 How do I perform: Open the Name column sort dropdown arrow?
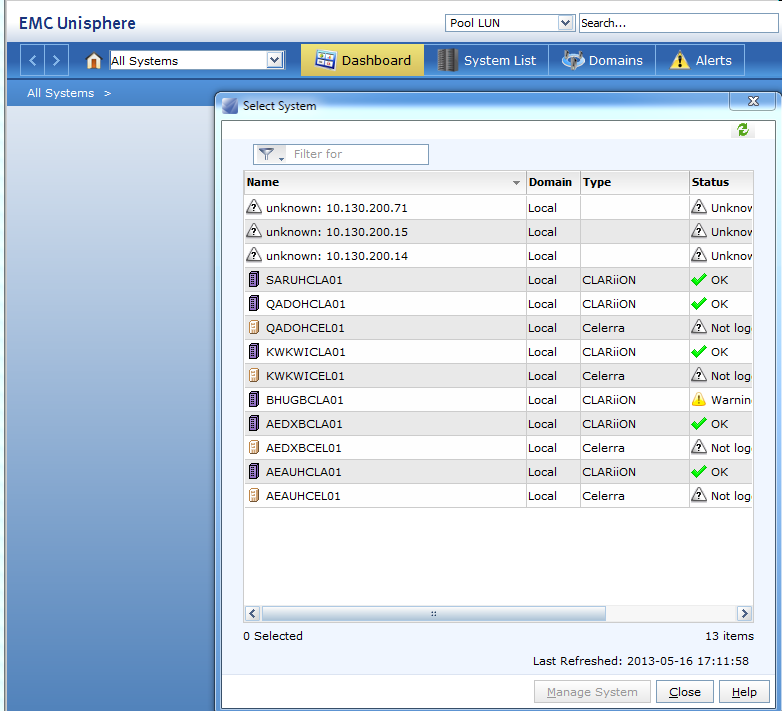coord(516,183)
